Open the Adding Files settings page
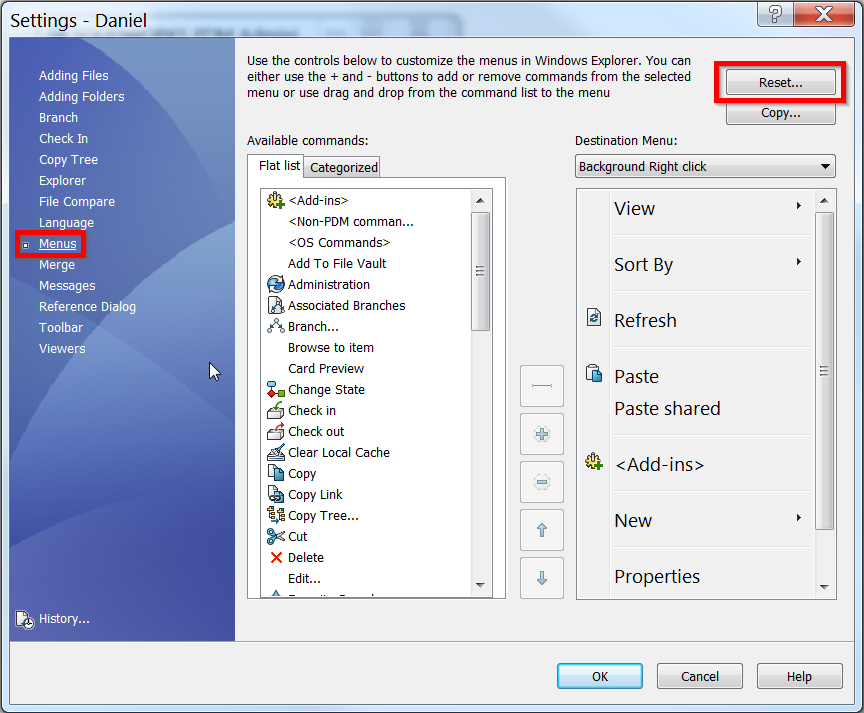864x713 pixels. 73,75
